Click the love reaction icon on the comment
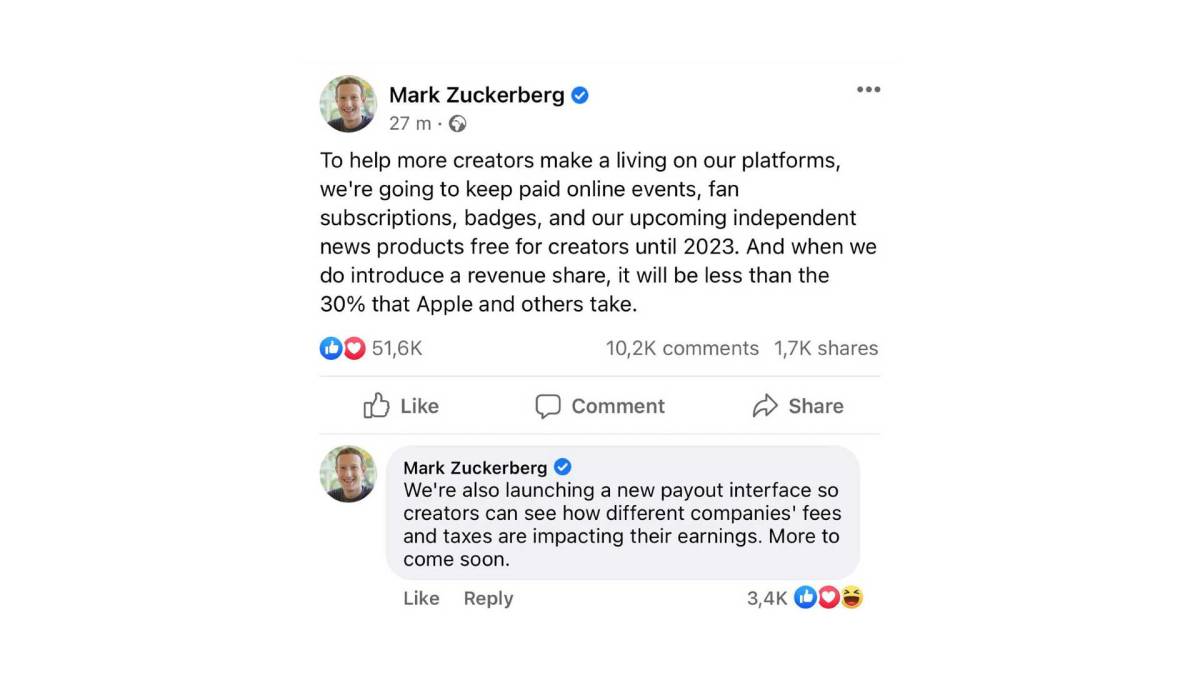 828,597
